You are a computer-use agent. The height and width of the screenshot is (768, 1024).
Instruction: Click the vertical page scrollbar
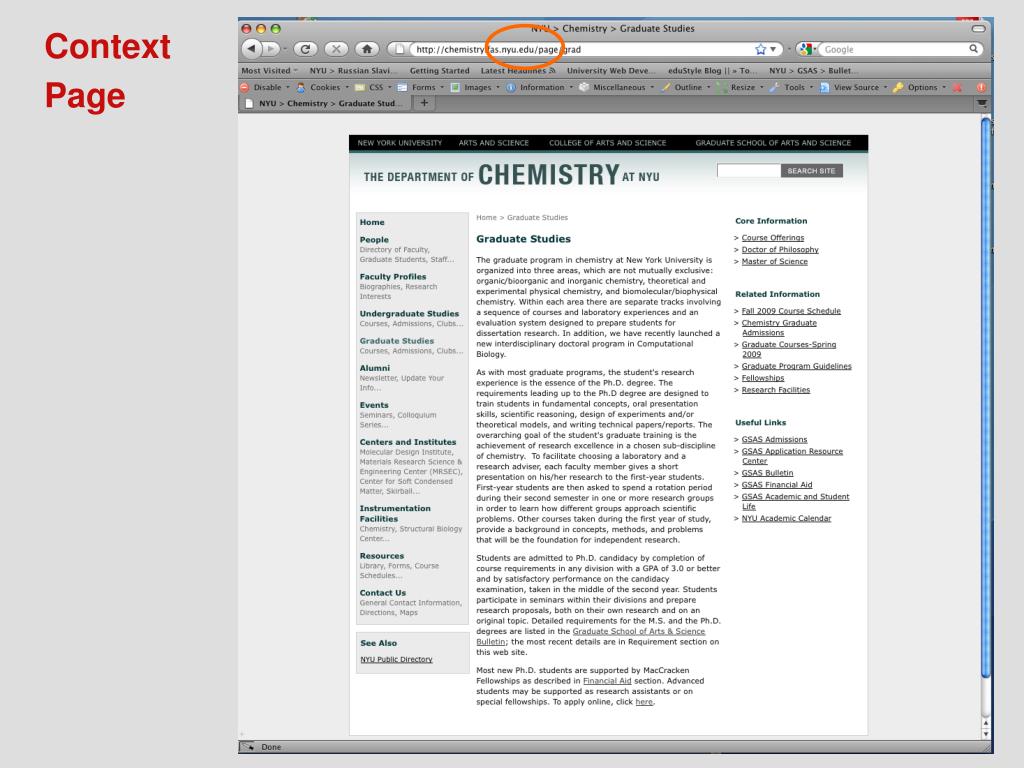pyautogui.click(x=986, y=398)
